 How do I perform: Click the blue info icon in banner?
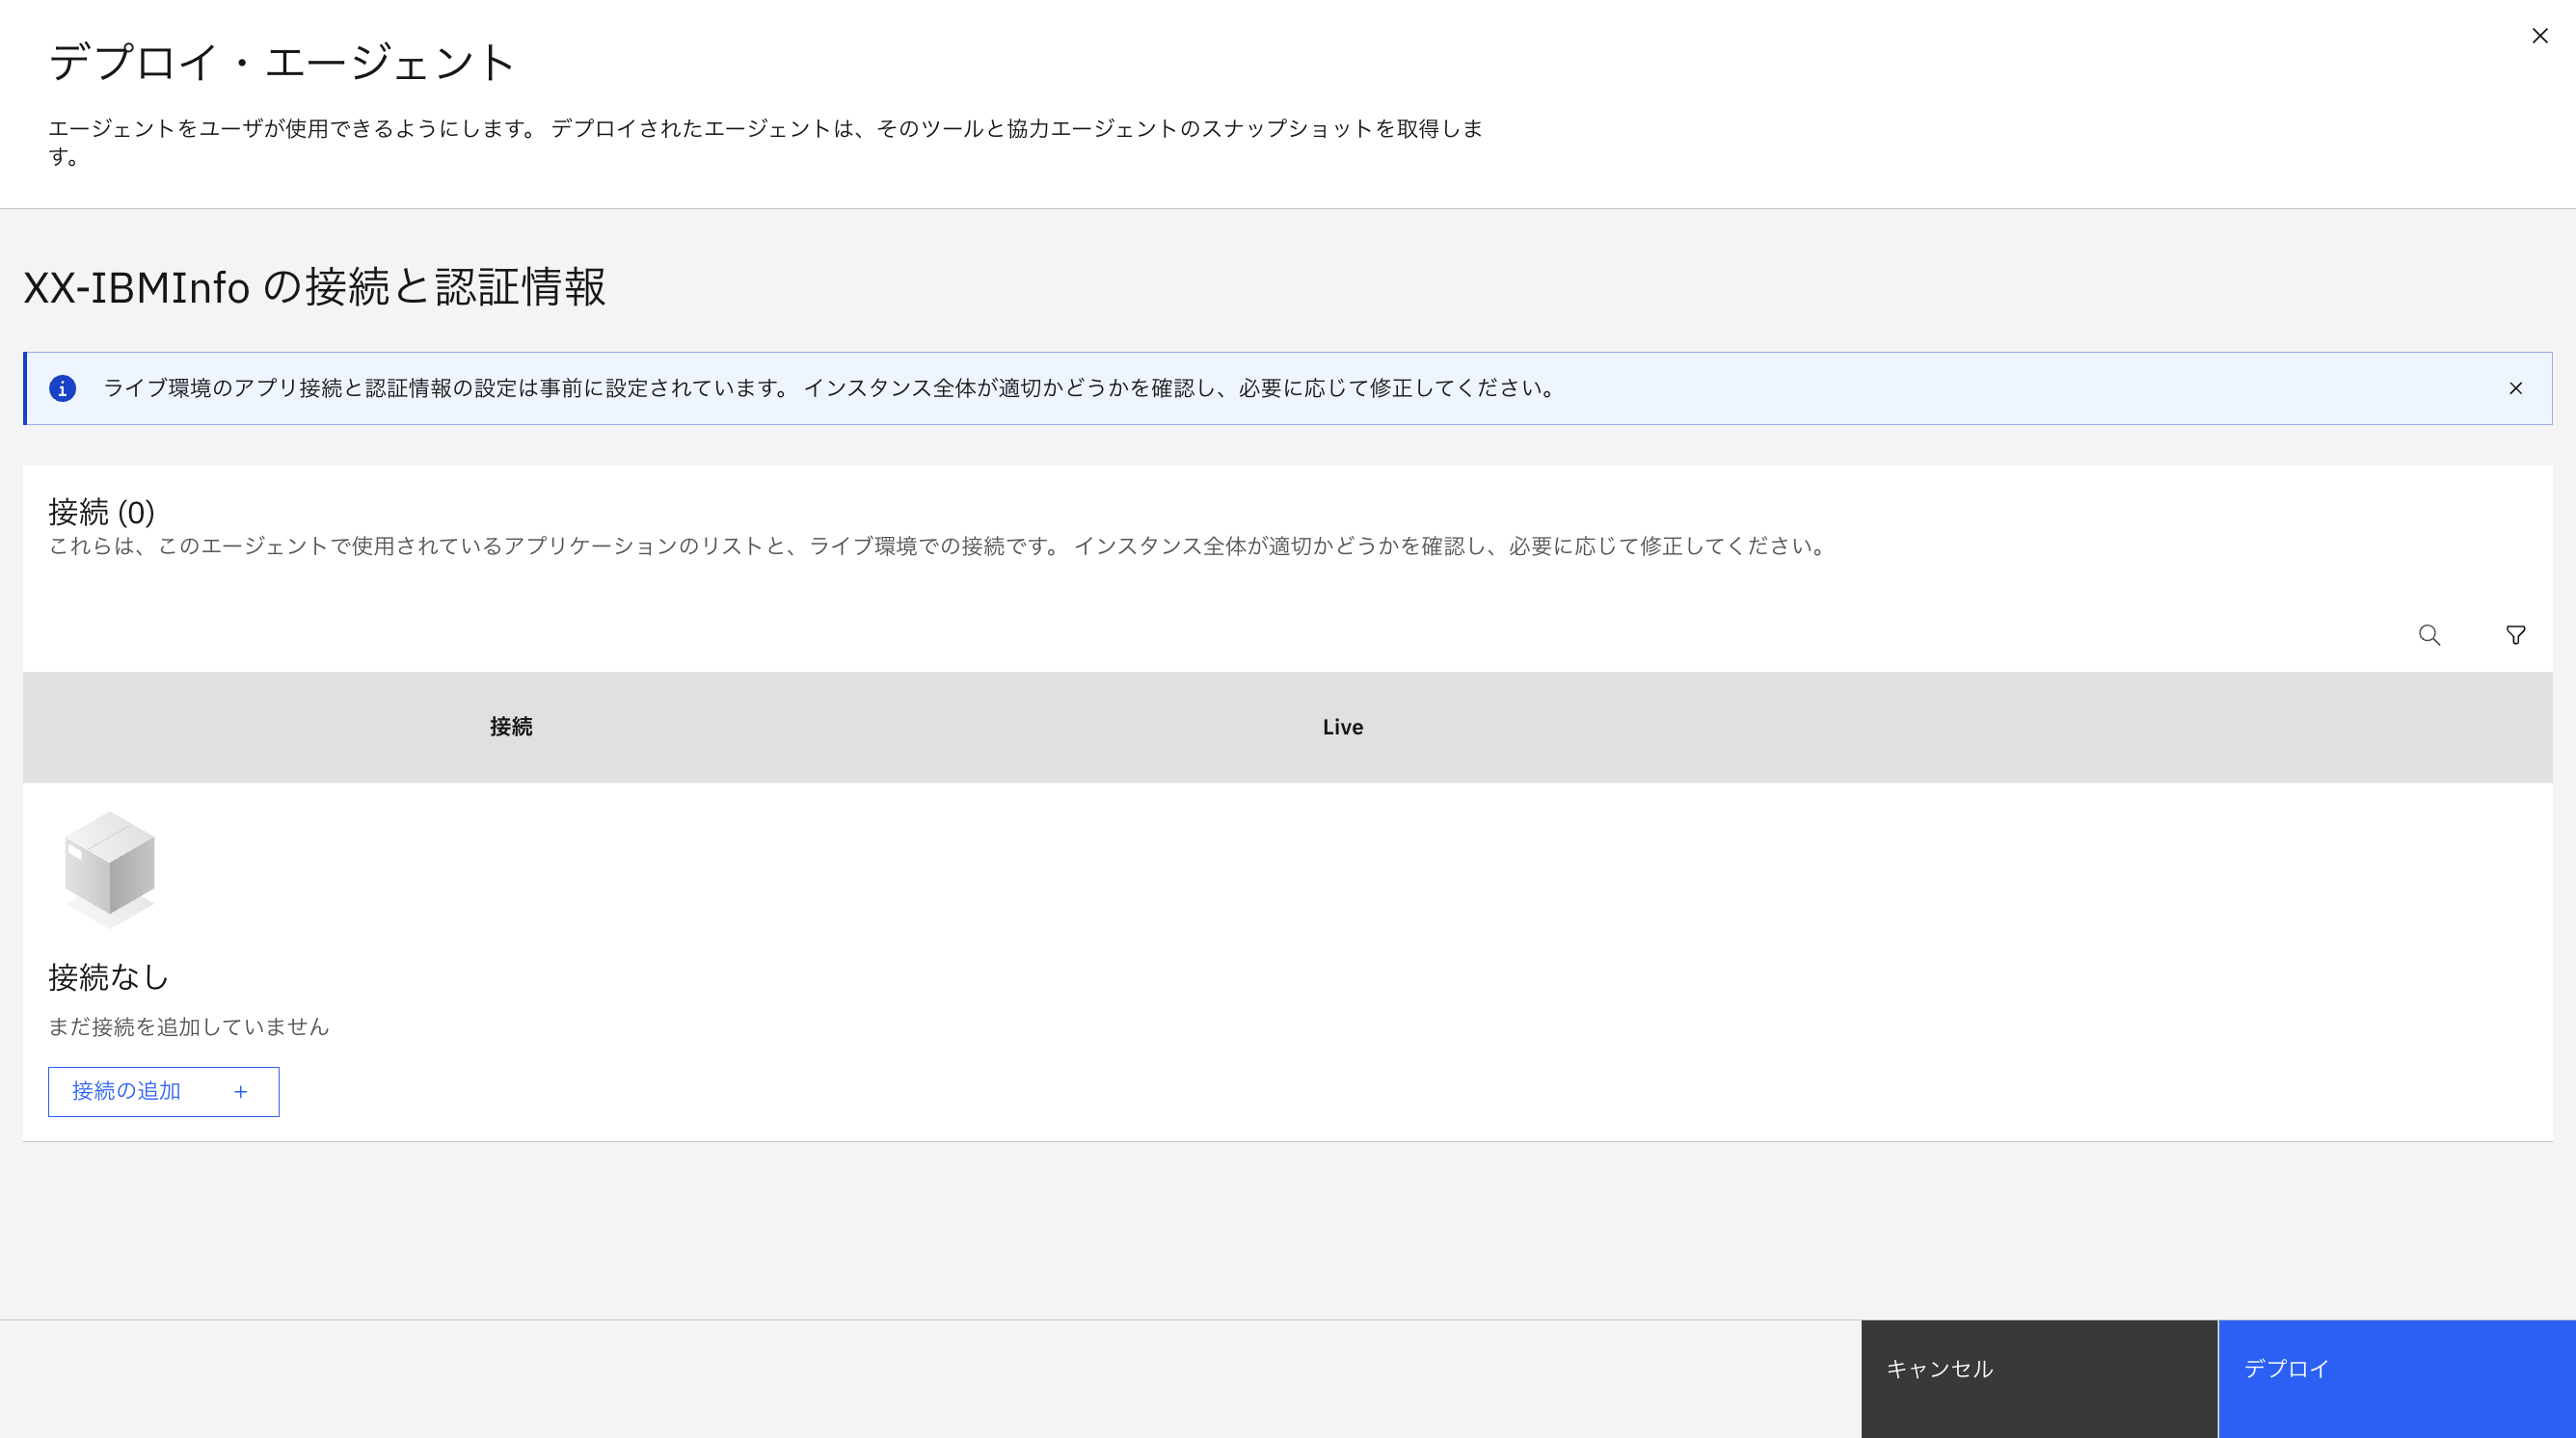(62, 388)
